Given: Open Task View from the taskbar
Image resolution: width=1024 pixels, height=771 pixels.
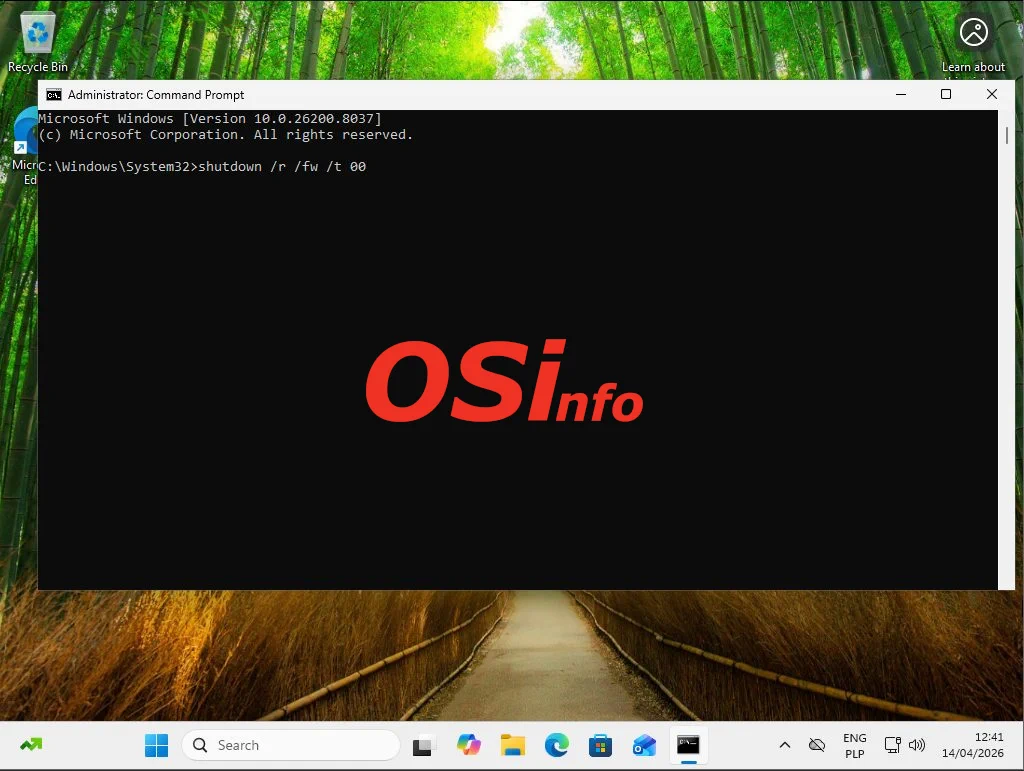Looking at the screenshot, I should pyautogui.click(x=425, y=745).
